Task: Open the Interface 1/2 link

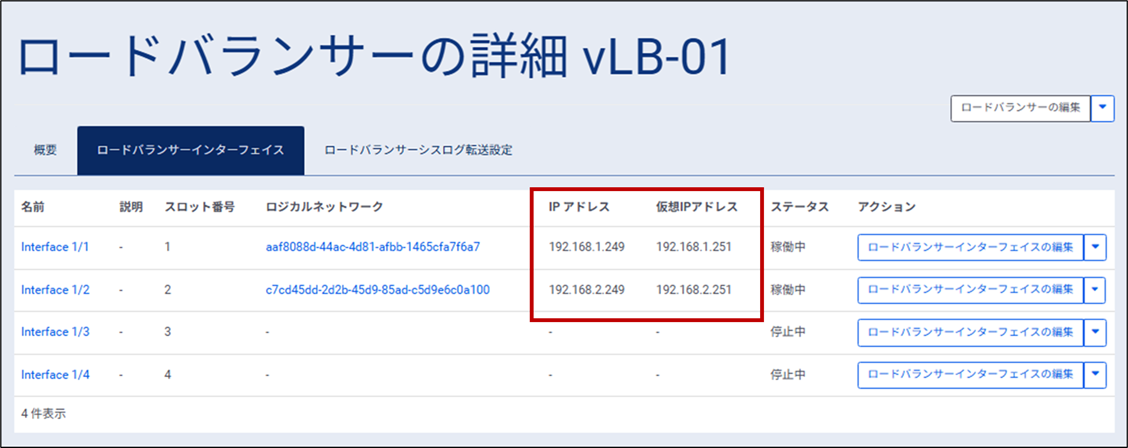Action: click(55, 290)
